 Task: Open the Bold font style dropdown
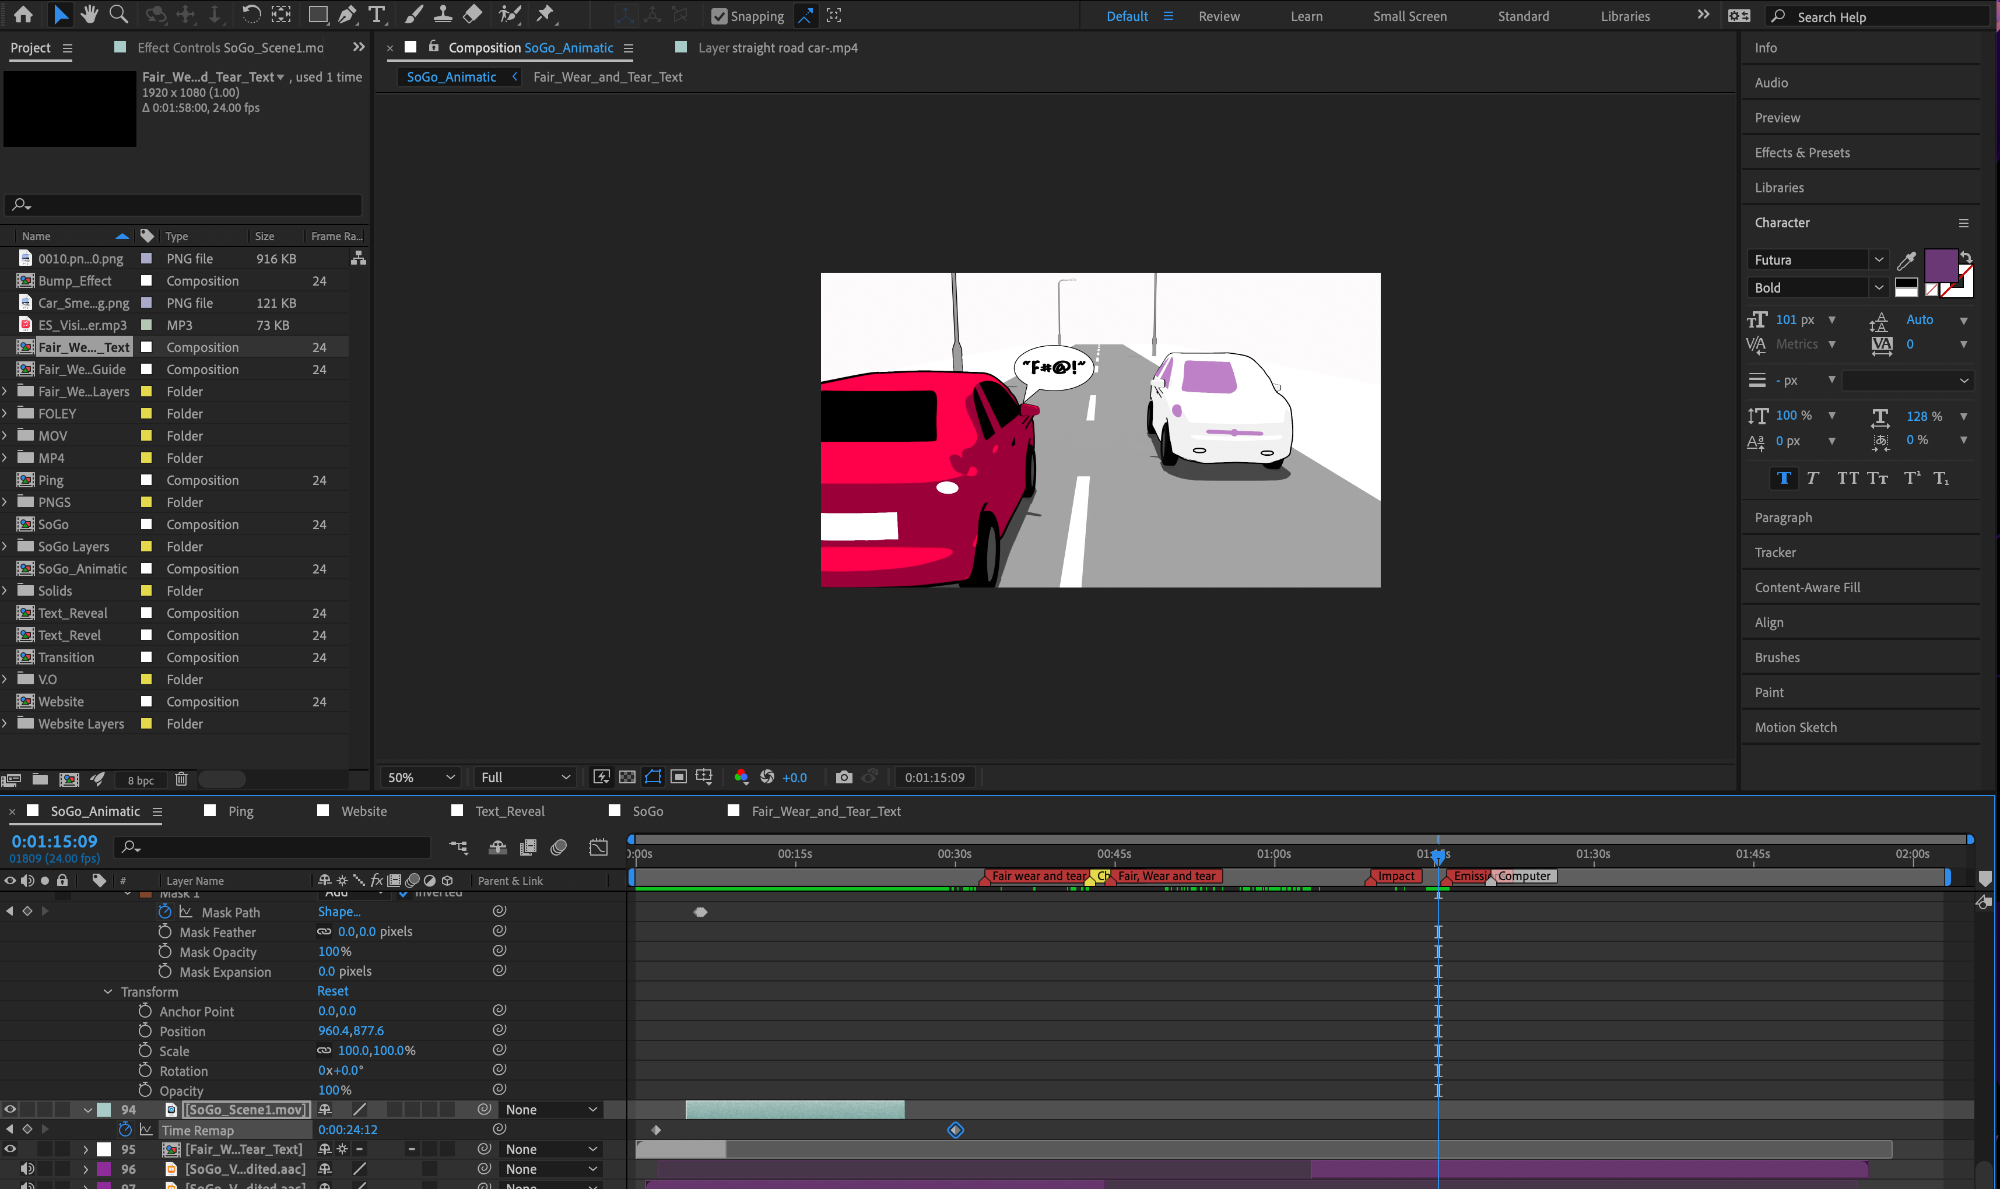[1879, 288]
